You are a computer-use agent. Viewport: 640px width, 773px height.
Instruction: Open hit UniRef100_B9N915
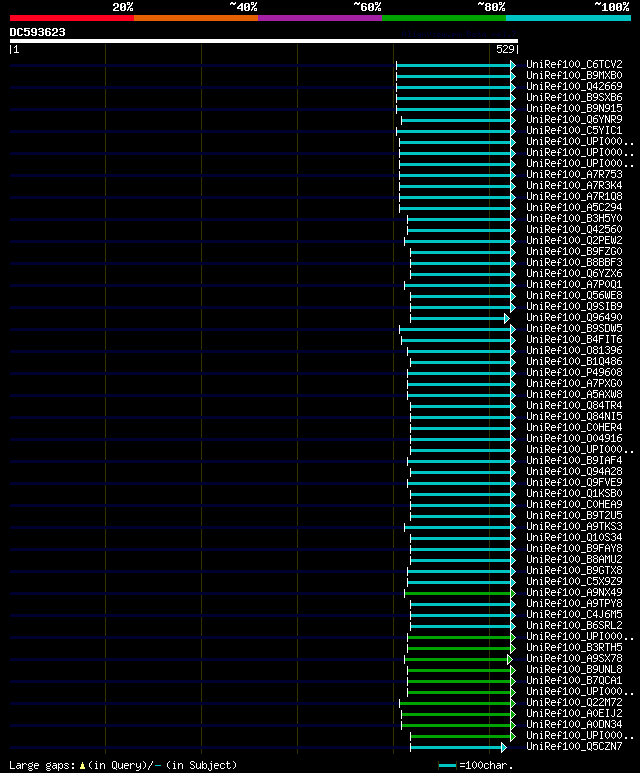574,108
